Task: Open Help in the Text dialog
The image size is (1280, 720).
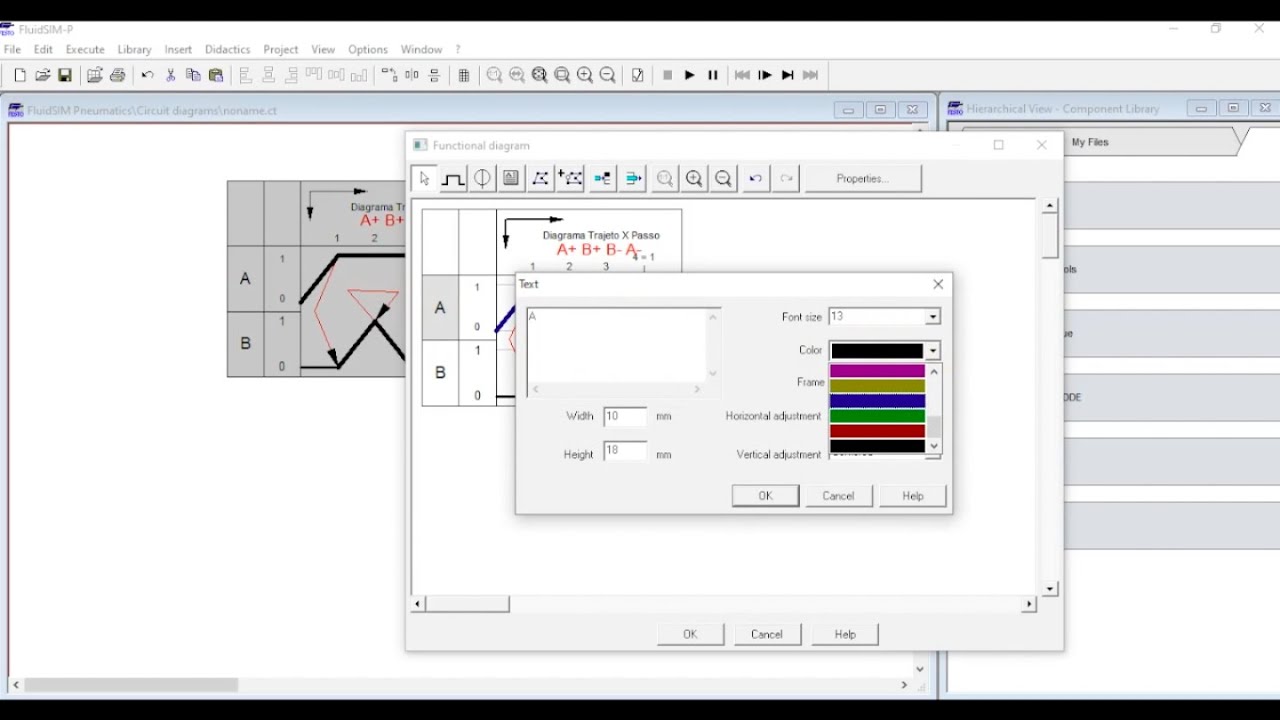Action: tap(913, 496)
